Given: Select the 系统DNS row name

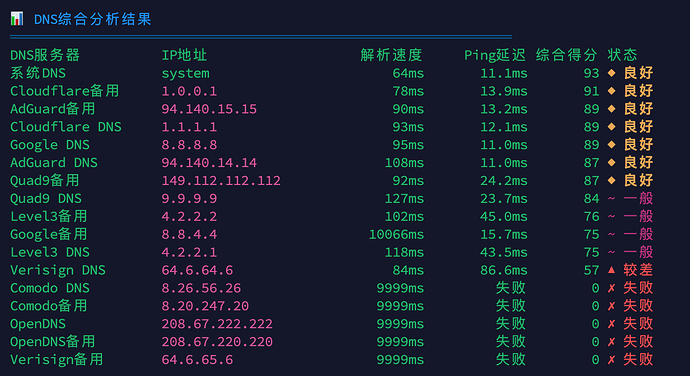Looking at the screenshot, I should [x=38, y=73].
